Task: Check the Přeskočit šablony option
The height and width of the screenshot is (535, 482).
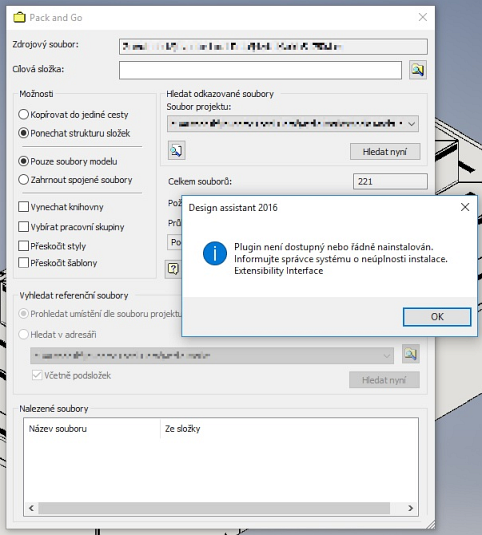Action: pyautogui.click(x=23, y=262)
